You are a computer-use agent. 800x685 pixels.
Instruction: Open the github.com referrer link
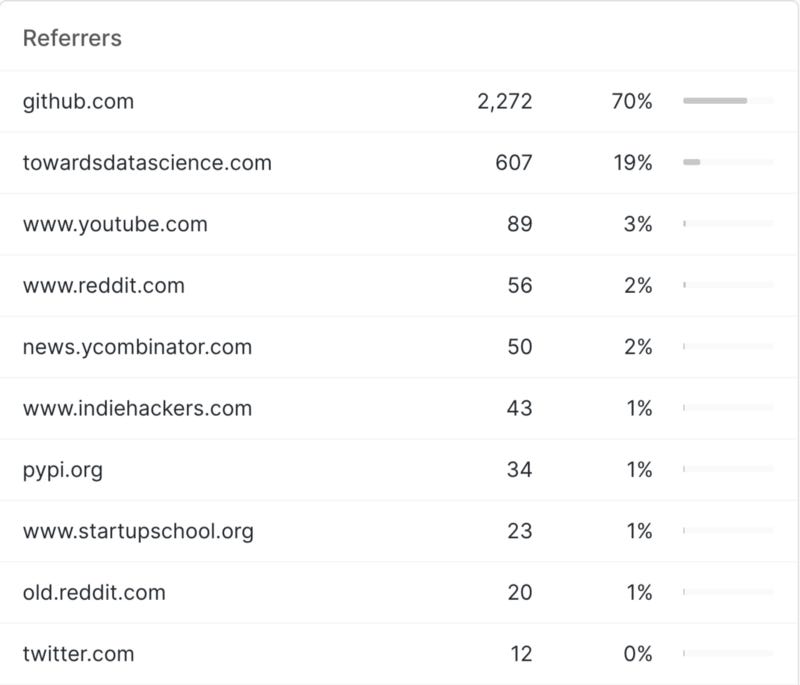tap(78, 101)
